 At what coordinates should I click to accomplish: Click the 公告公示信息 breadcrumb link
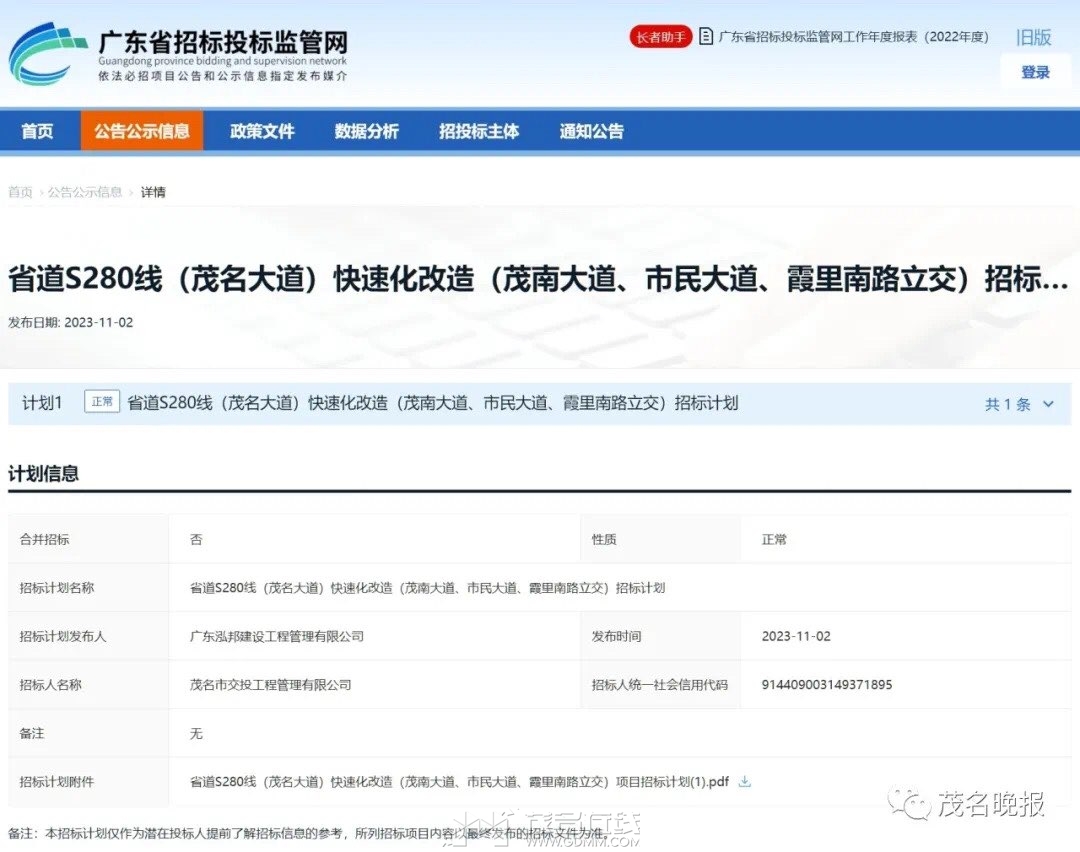(85, 192)
